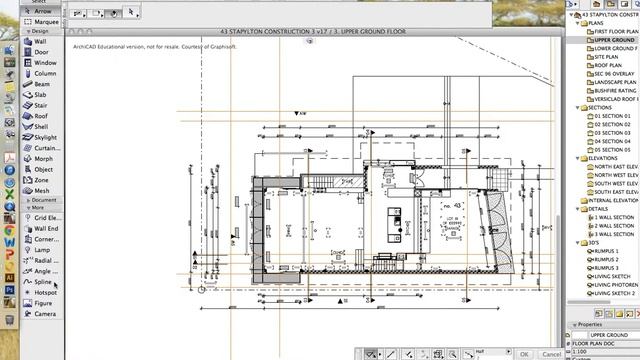Select the Corner Window tool

coord(42,239)
